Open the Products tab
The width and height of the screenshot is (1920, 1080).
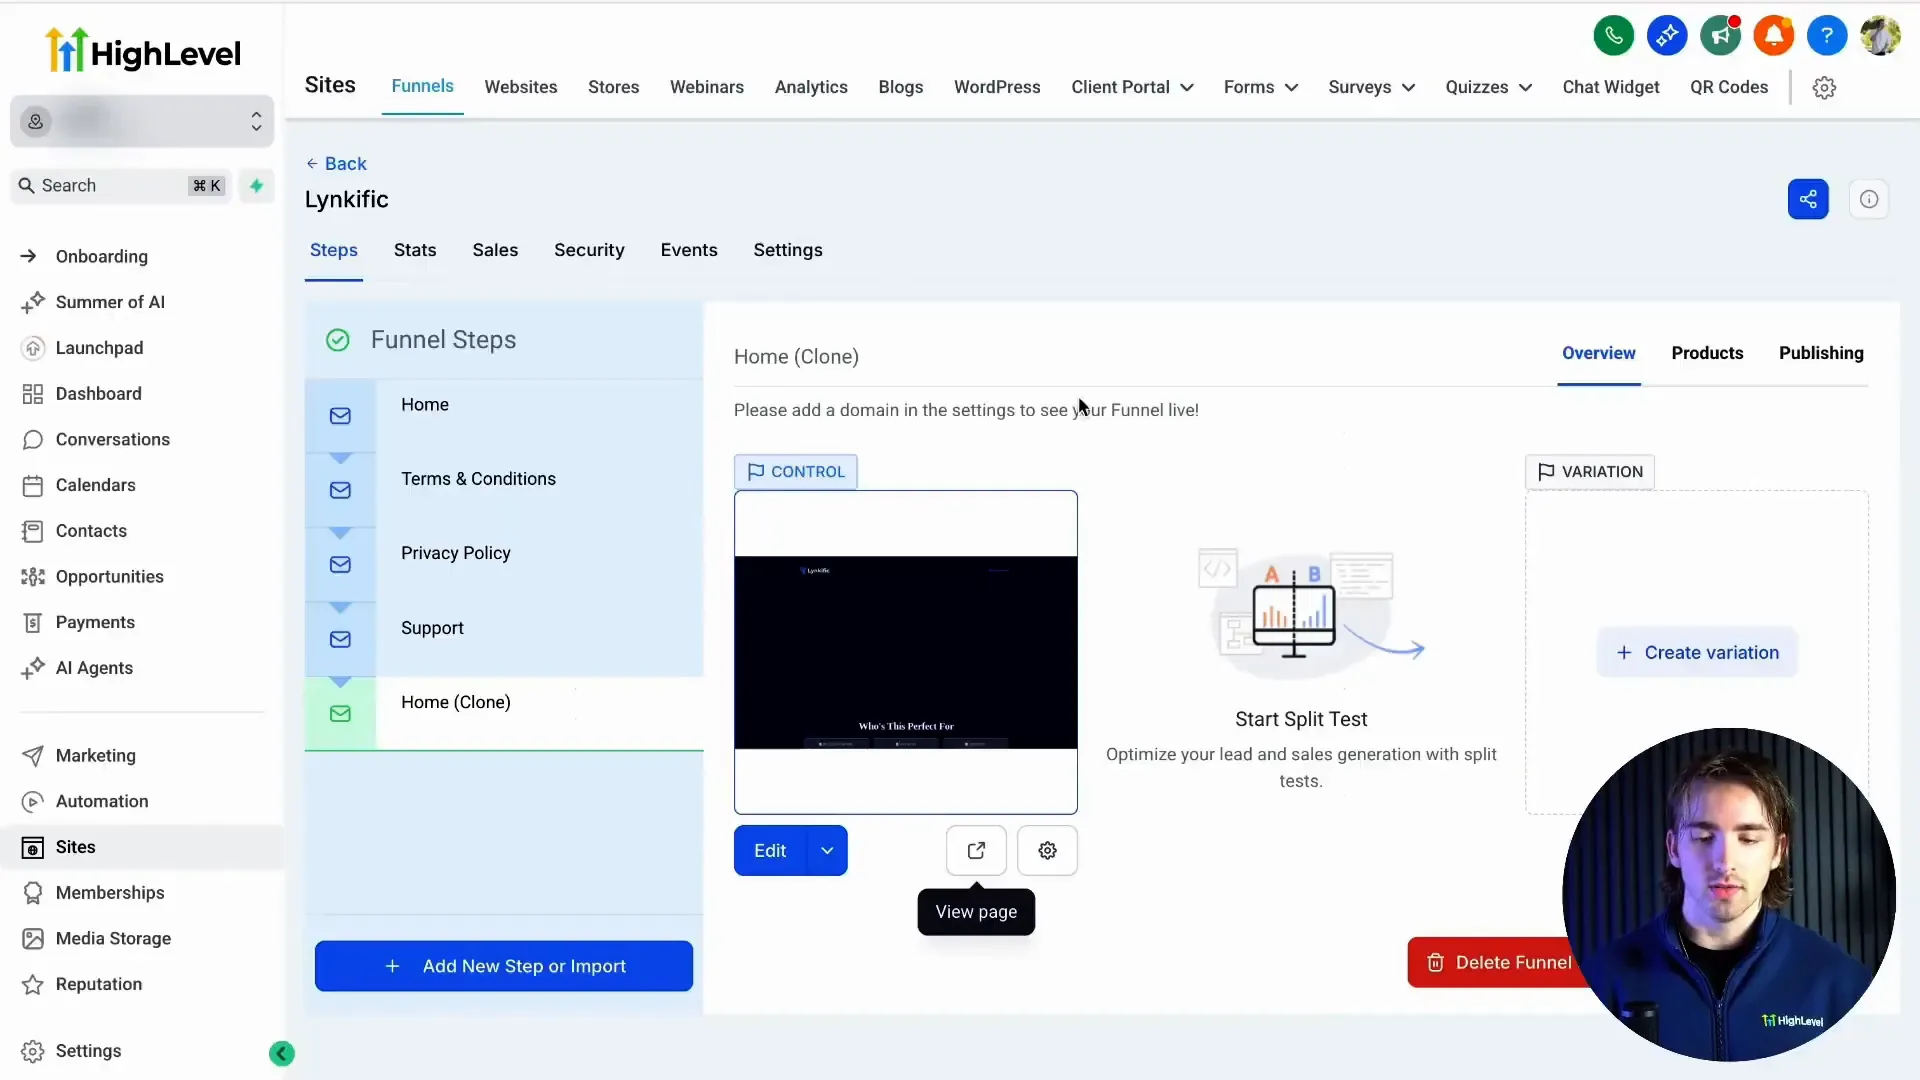tap(1707, 354)
